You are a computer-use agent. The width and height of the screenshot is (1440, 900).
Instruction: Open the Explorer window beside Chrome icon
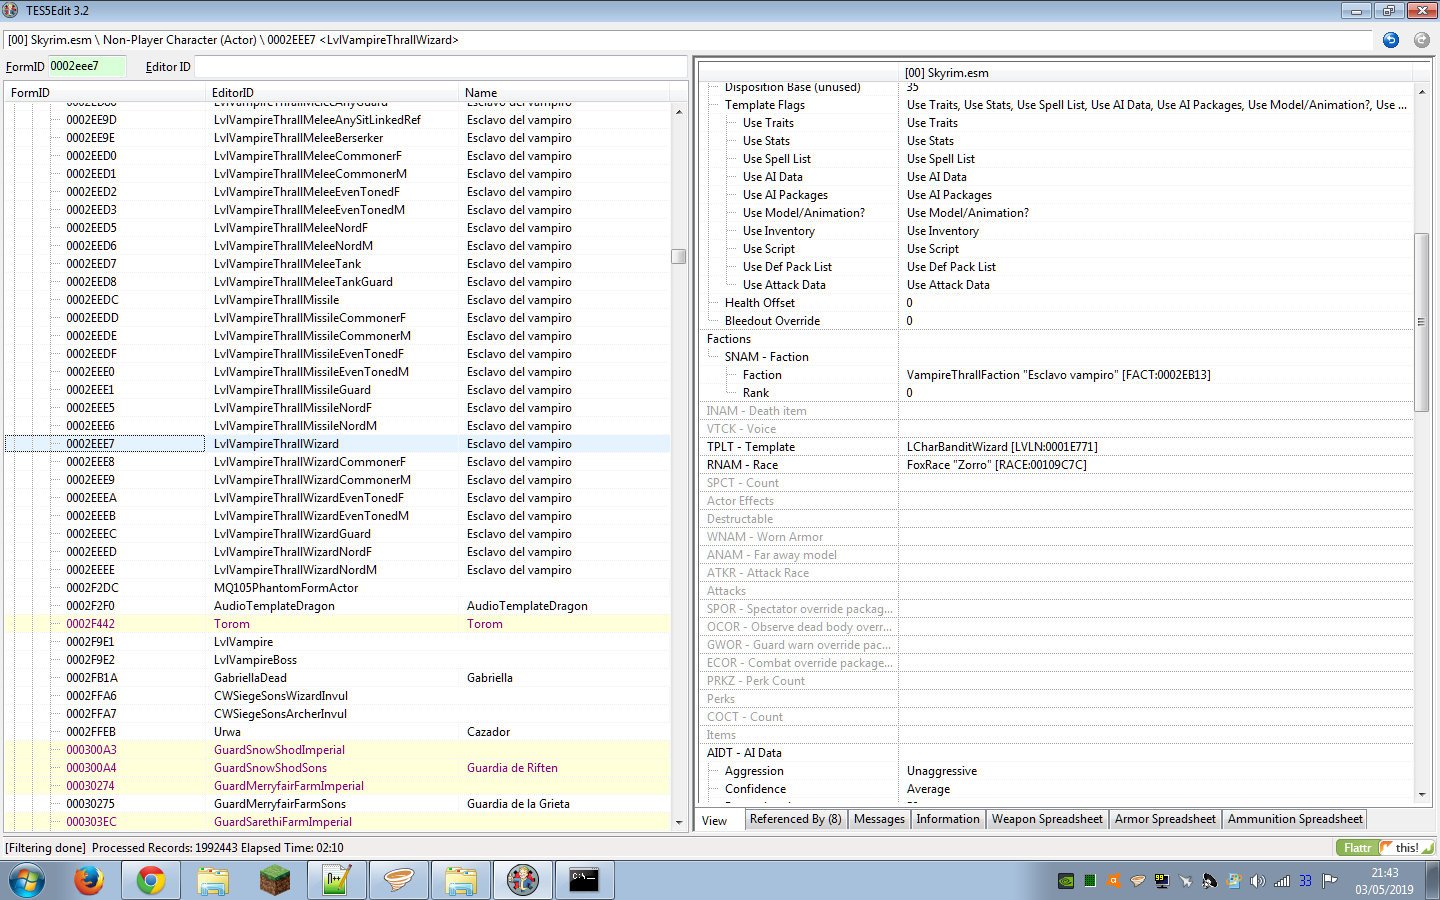tap(213, 880)
